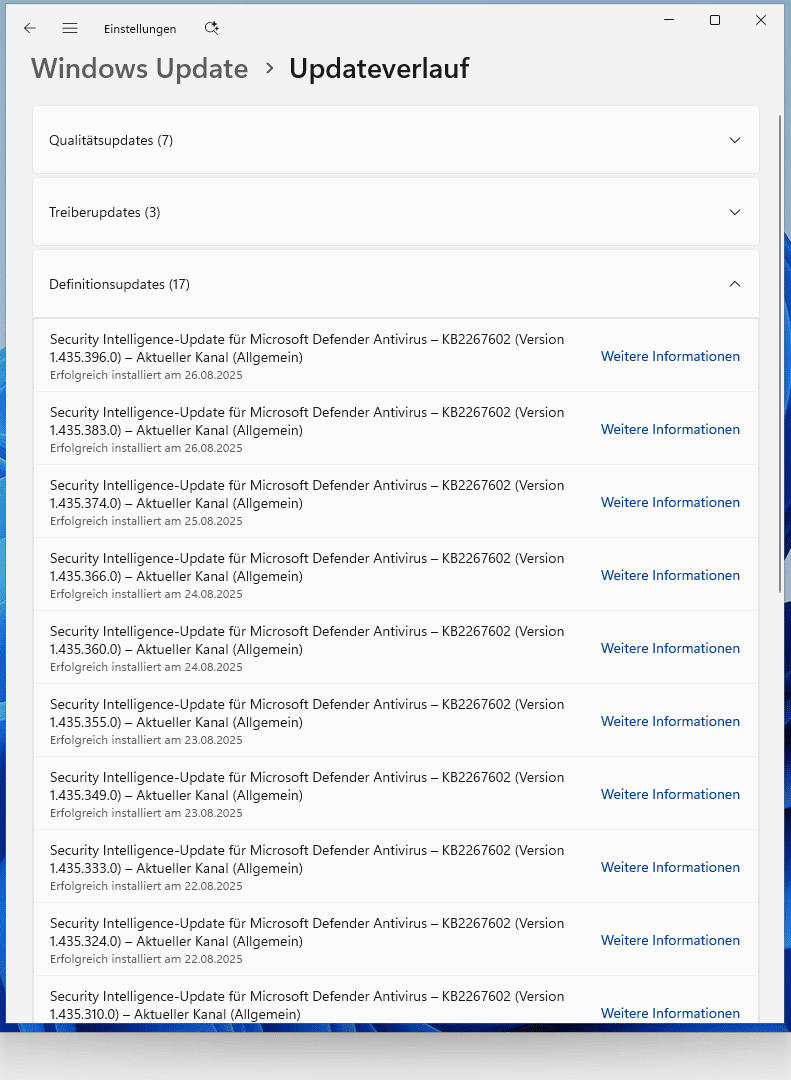791x1080 pixels.
Task: Expand the Qualitätsupdates (7) chevron
Action: pyautogui.click(x=734, y=141)
